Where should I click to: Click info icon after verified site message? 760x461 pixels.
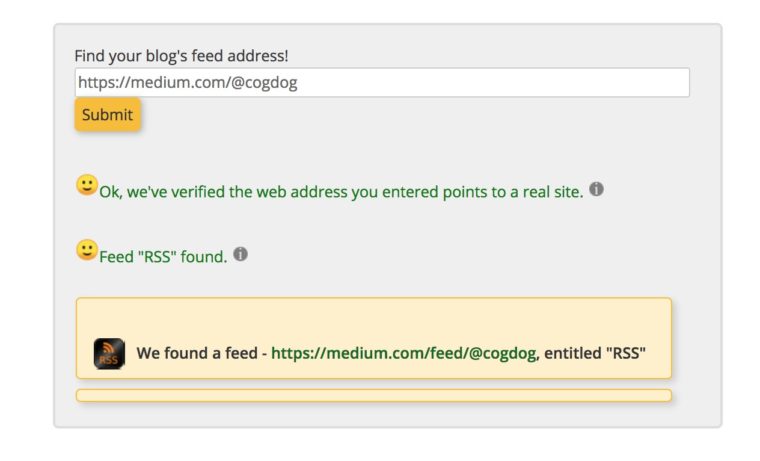tap(596, 189)
